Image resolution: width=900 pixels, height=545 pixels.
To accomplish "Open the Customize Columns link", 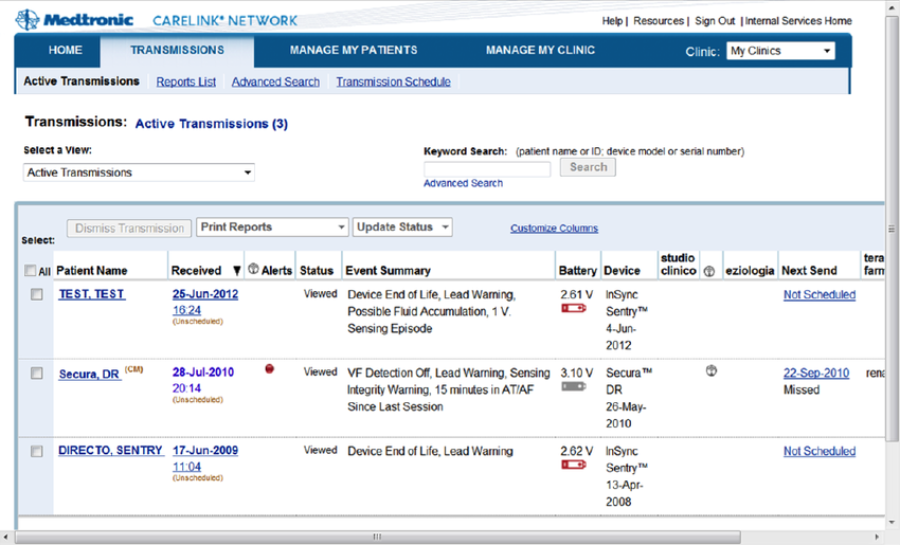I will click(x=554, y=229).
